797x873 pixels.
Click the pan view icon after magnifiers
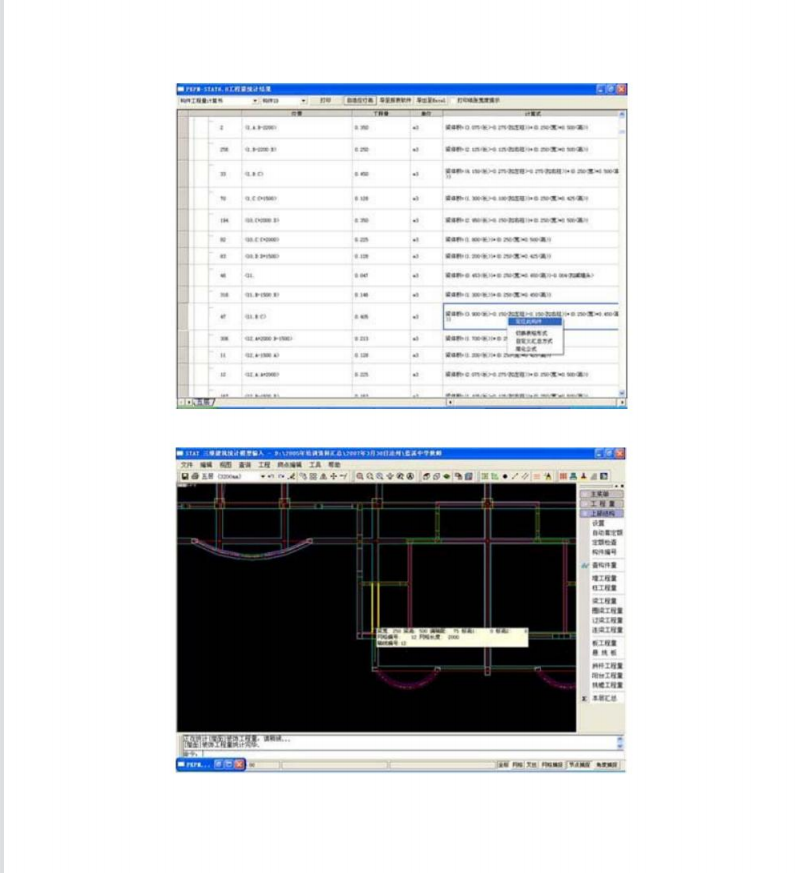pyautogui.click(x=390, y=476)
